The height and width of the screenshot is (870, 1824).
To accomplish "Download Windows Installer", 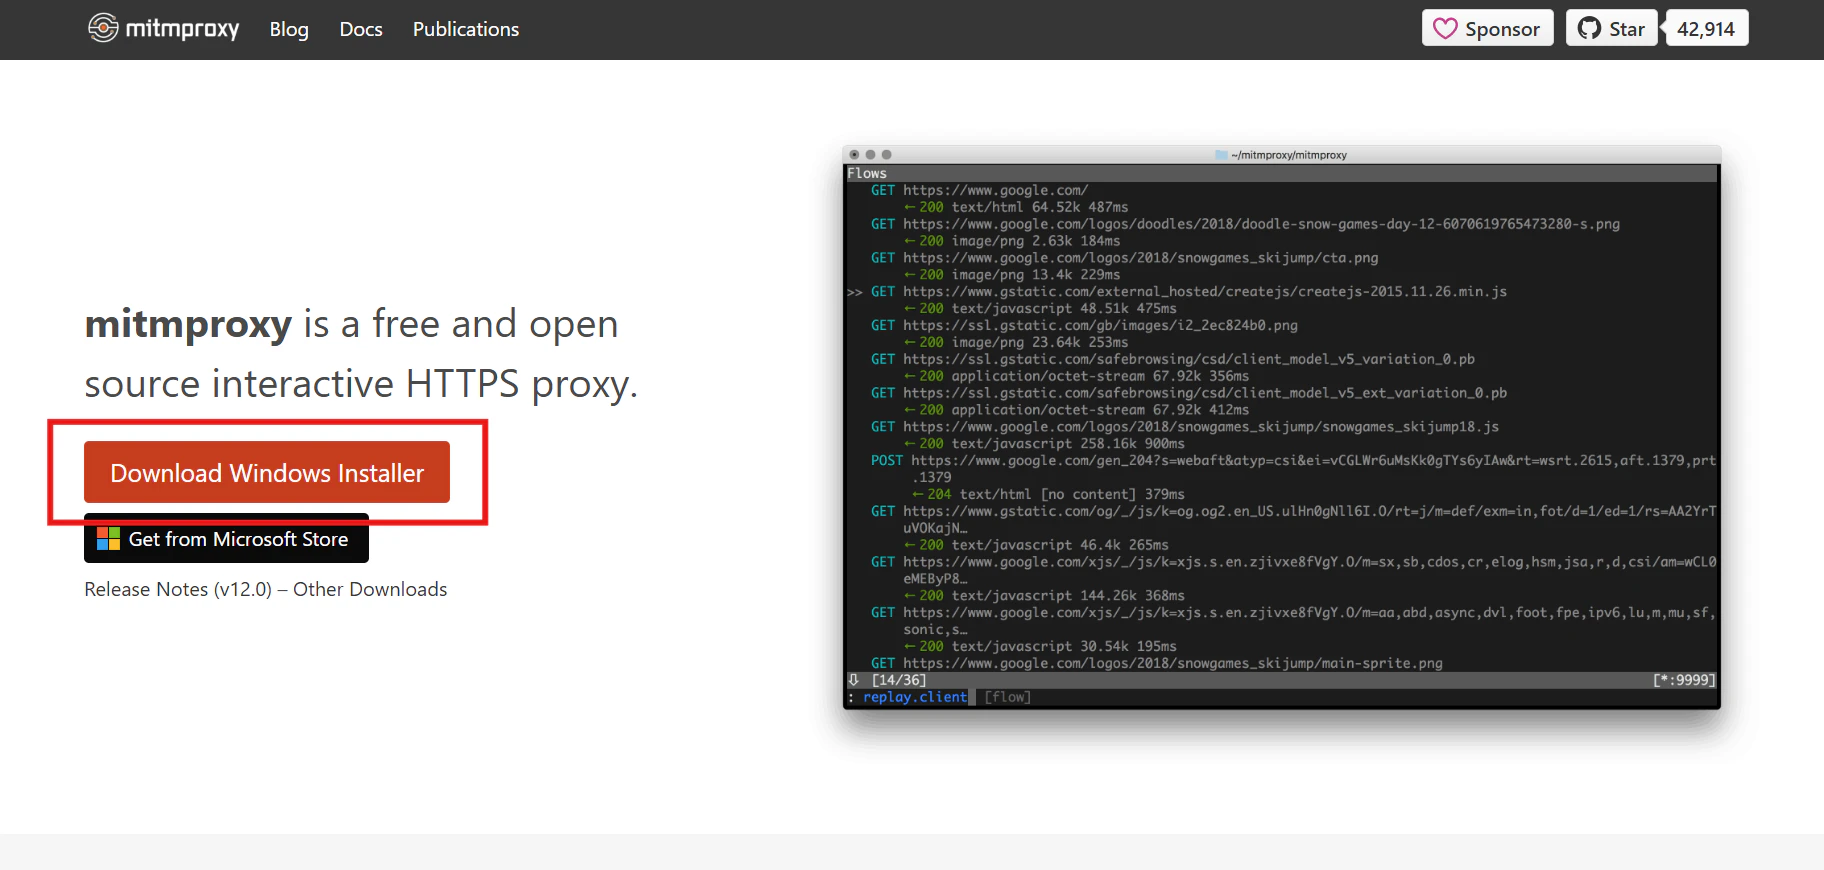I will coord(267,472).
